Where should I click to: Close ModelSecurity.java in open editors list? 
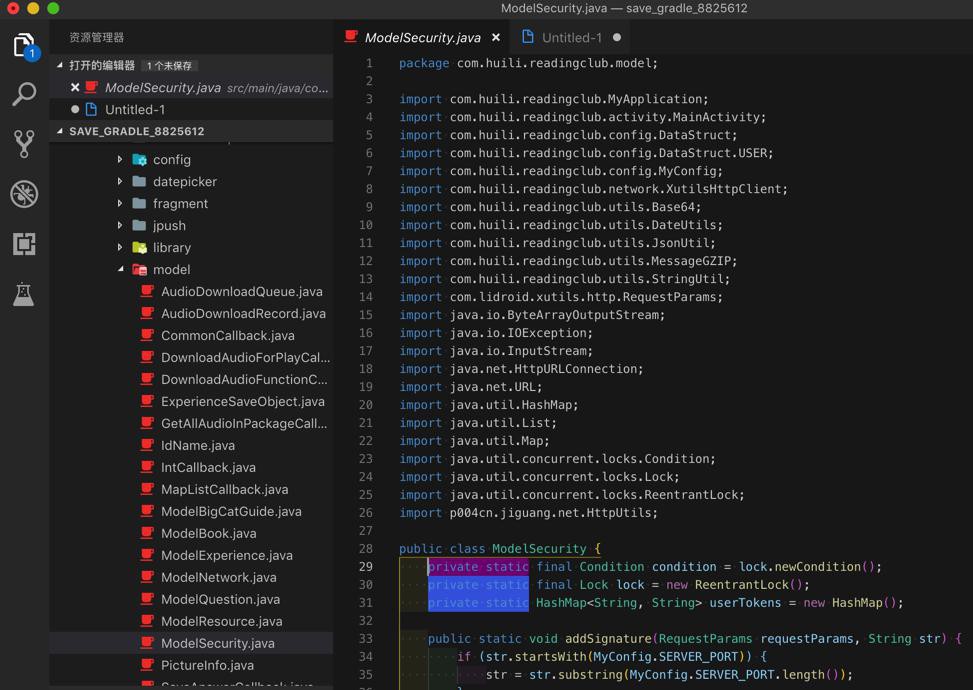[75, 87]
